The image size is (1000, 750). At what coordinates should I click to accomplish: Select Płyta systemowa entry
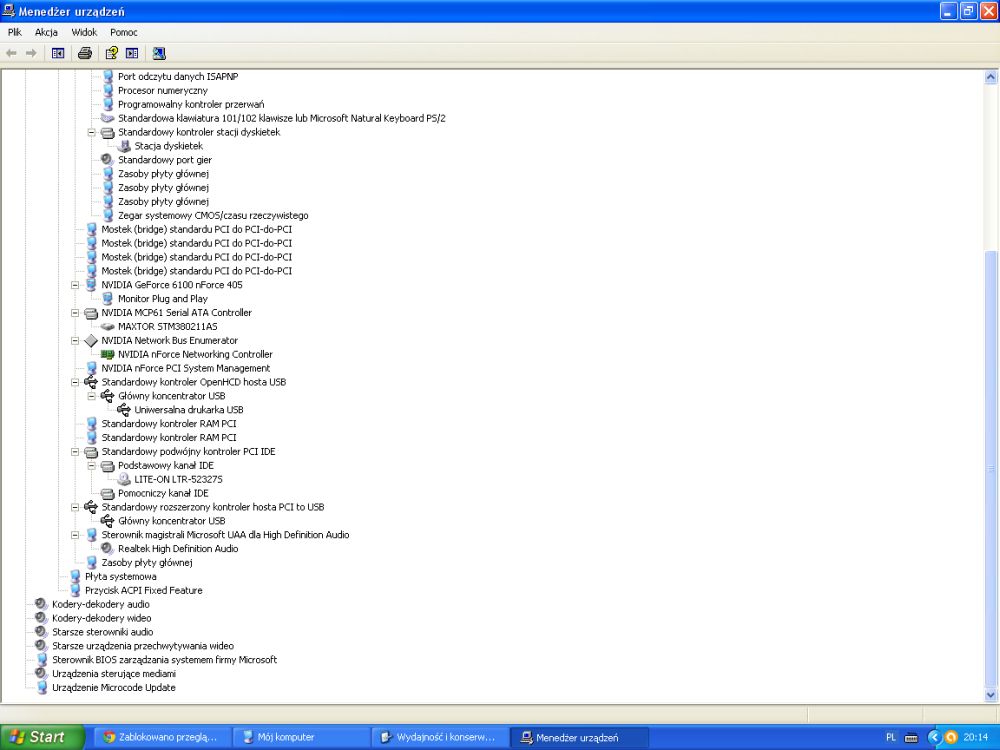(121, 577)
